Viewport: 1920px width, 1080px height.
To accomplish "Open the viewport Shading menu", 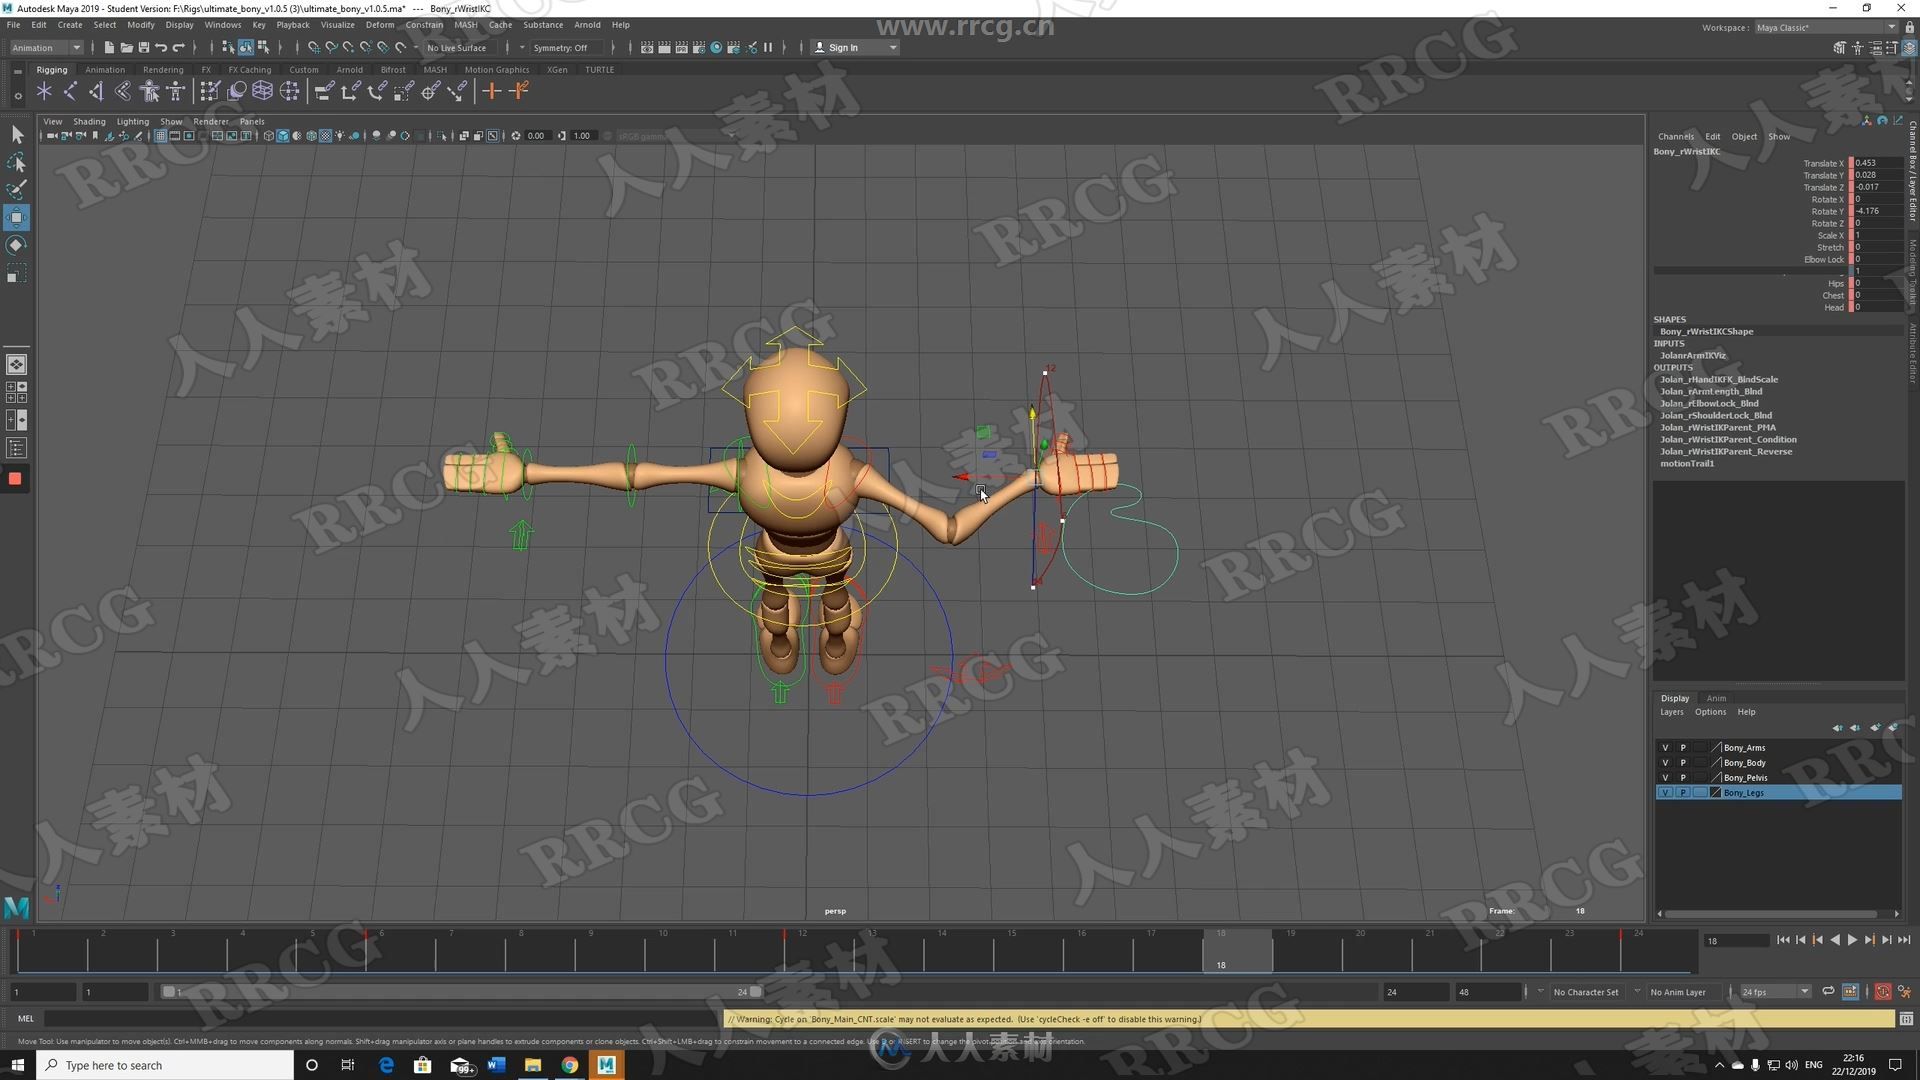I will point(89,121).
